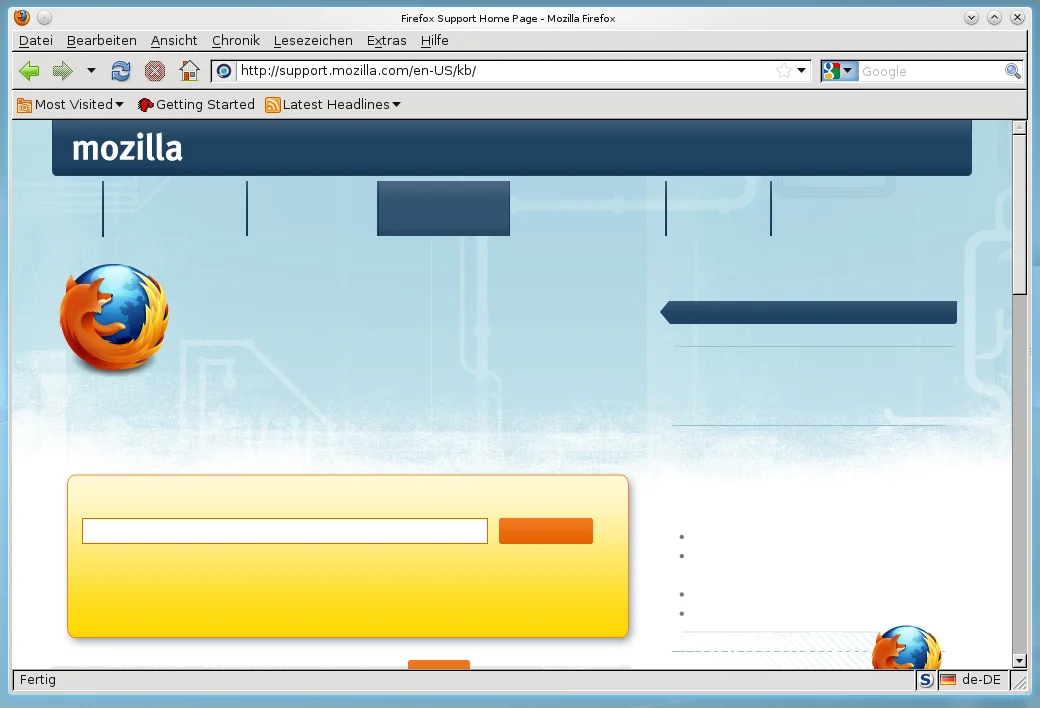Click the Forward navigation arrow

pyautogui.click(x=63, y=71)
